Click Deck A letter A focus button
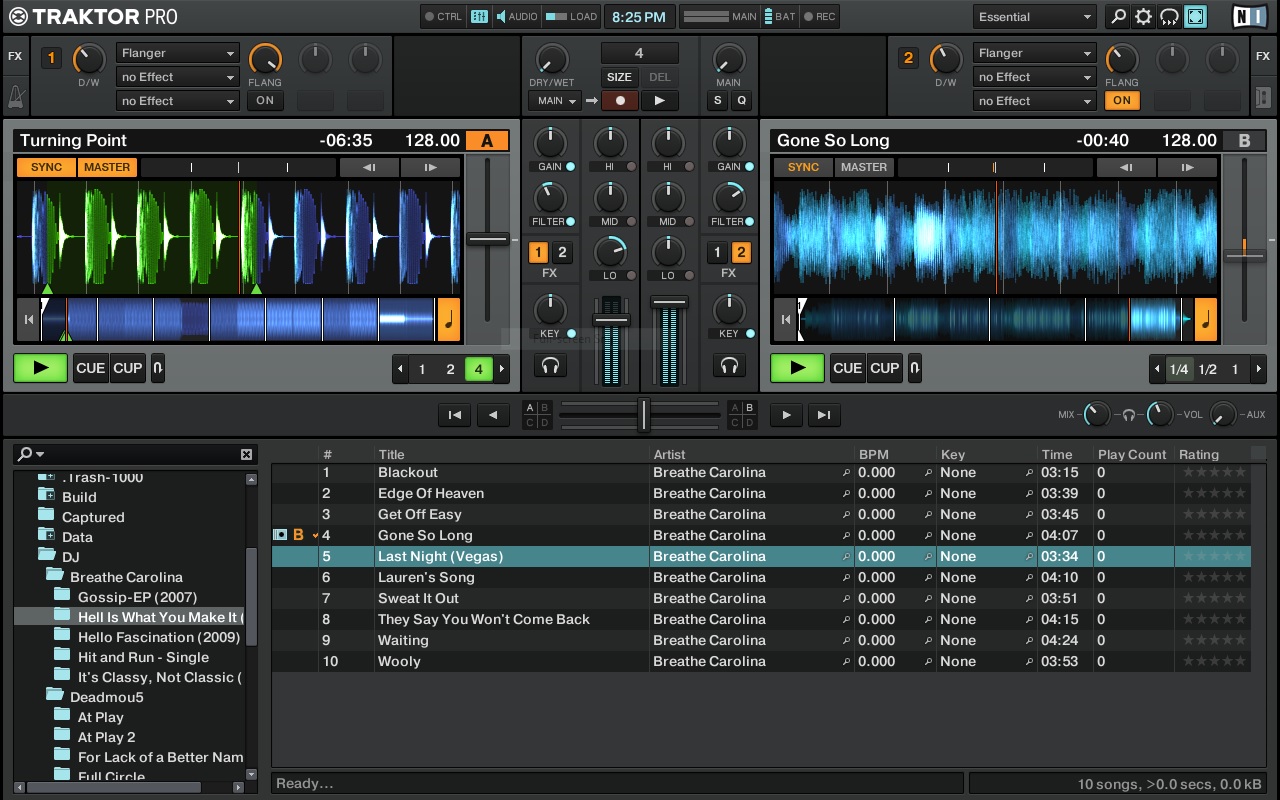 [487, 140]
